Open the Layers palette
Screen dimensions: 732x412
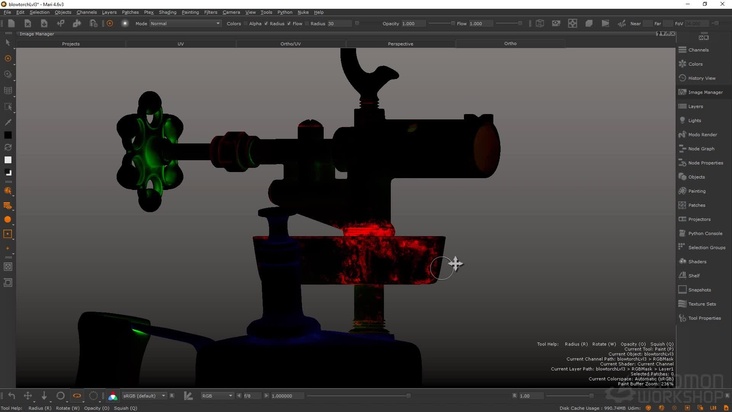coord(691,106)
